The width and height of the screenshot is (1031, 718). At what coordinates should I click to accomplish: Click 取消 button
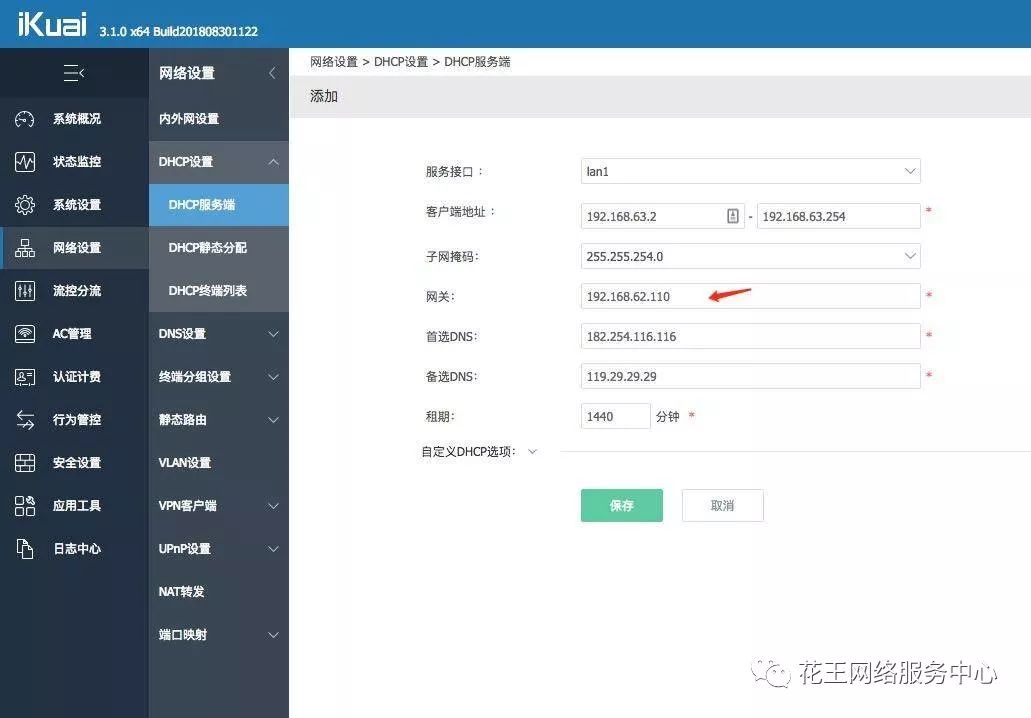[723, 506]
